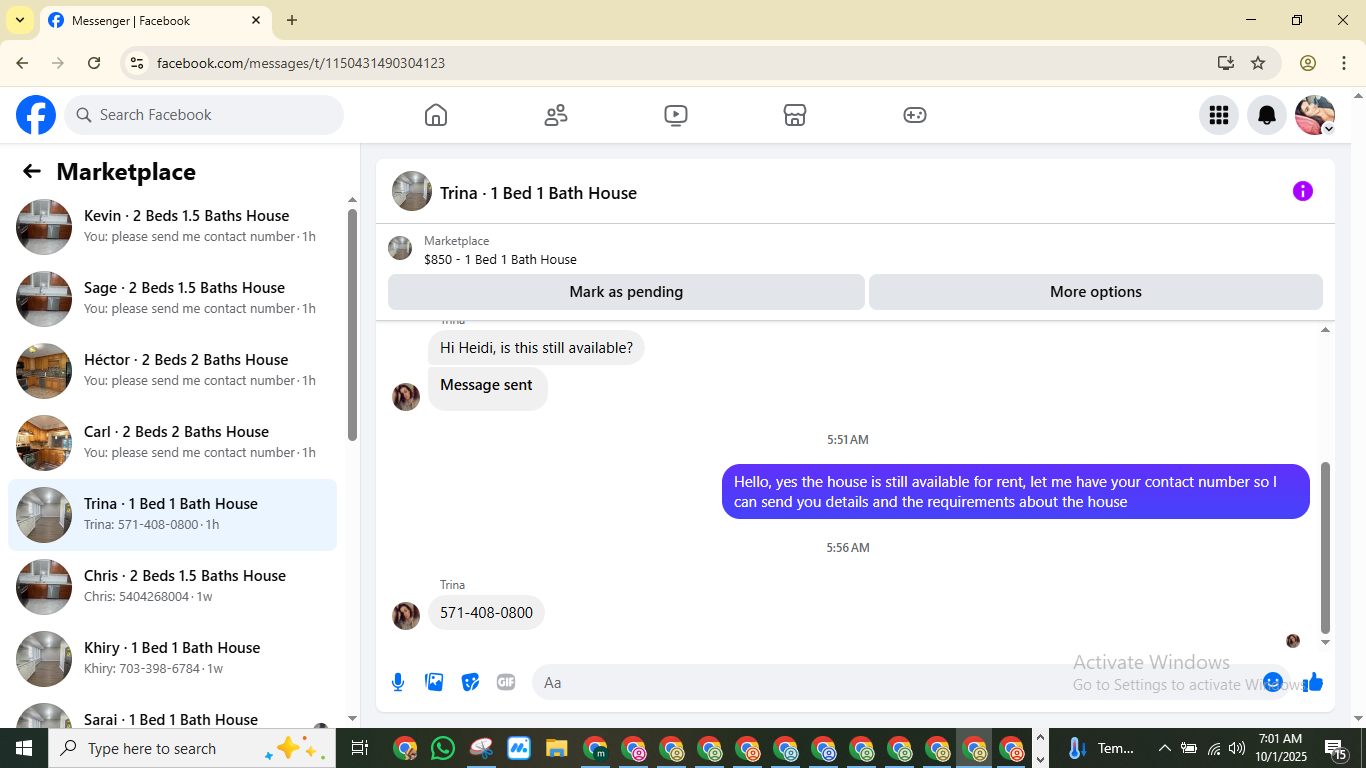1366x768 pixels.
Task: Open a new browser tab
Action: (292, 20)
